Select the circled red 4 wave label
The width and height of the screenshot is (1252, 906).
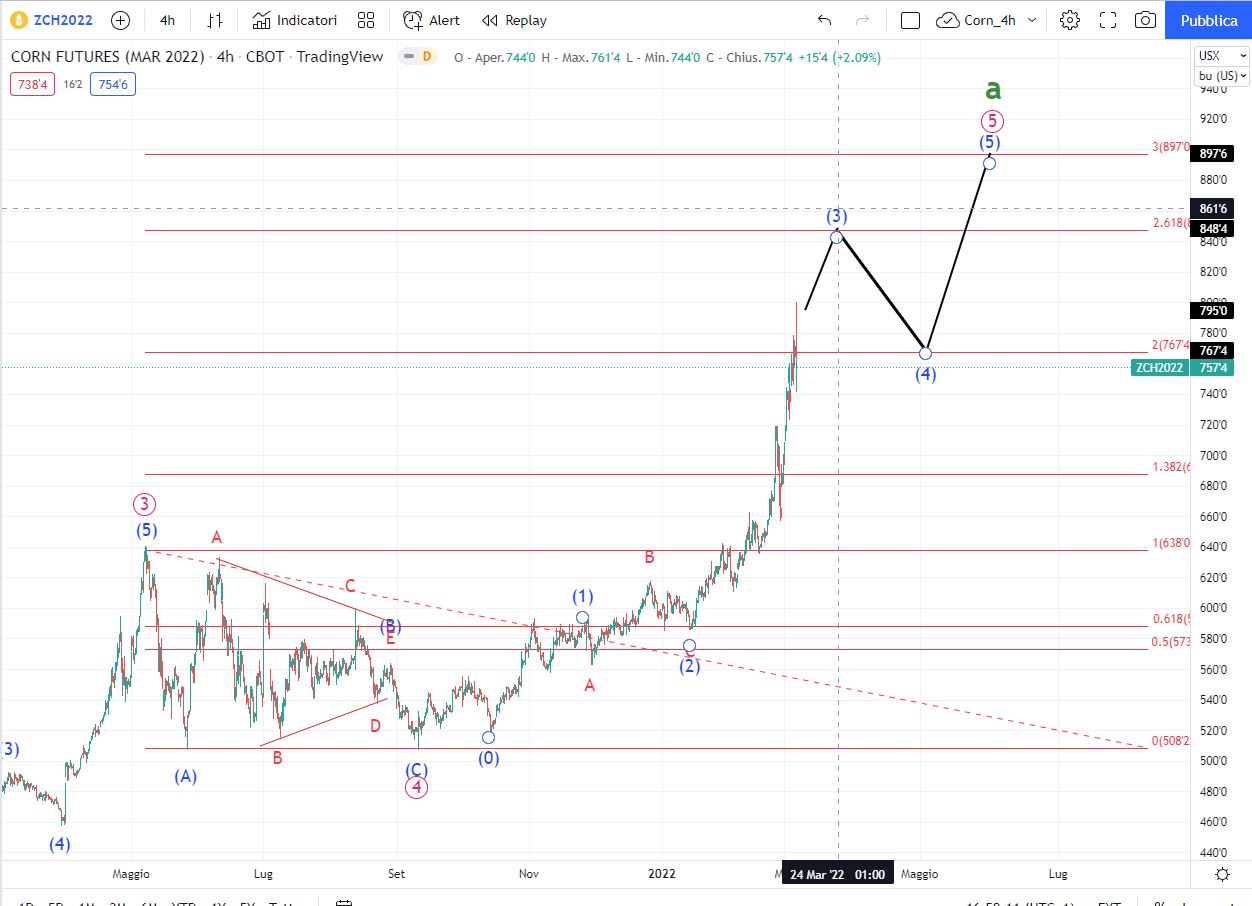click(x=417, y=788)
